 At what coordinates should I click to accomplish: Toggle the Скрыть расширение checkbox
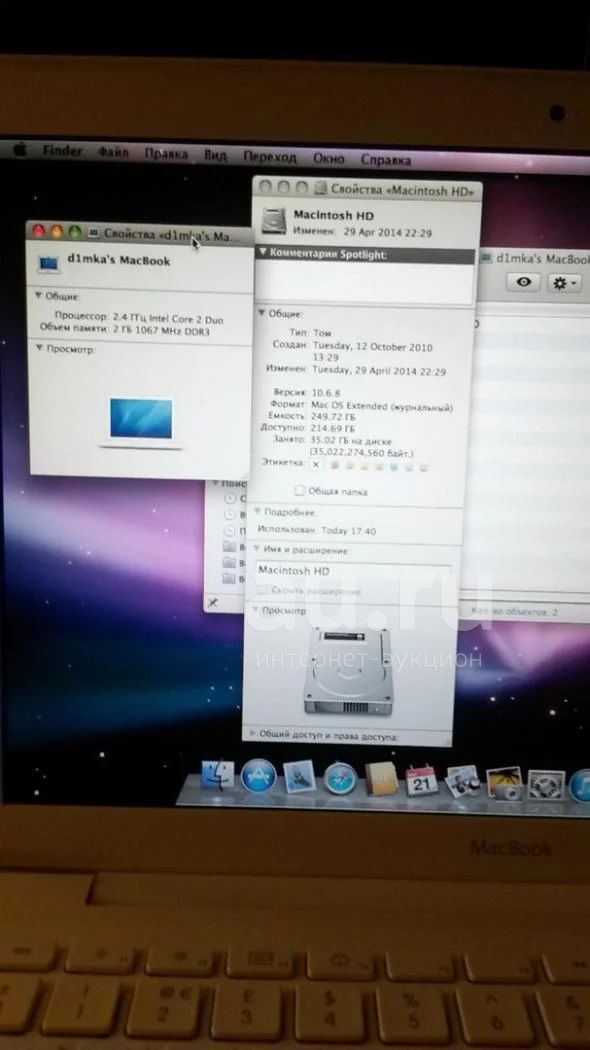[x=263, y=591]
